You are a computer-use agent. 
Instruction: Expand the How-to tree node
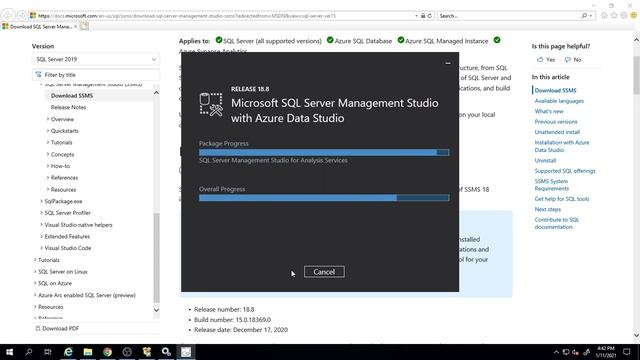[x=48, y=166]
